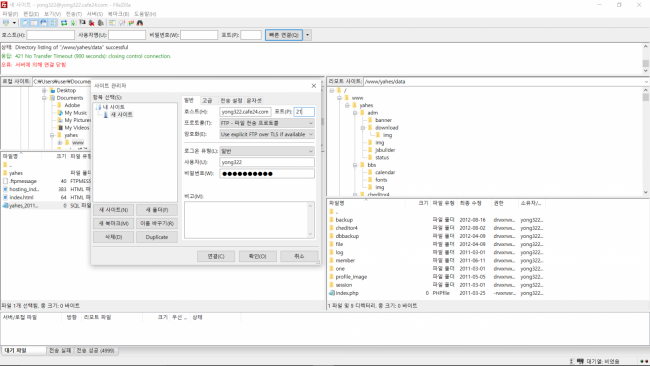Switch to the 고급 tab in Site Manager
Screen dimensions: 650x366
pyautogui.click(x=207, y=100)
